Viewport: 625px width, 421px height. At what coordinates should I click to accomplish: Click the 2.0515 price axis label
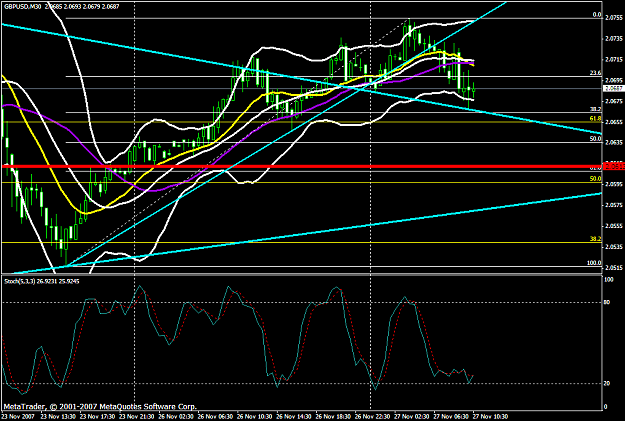click(x=614, y=268)
